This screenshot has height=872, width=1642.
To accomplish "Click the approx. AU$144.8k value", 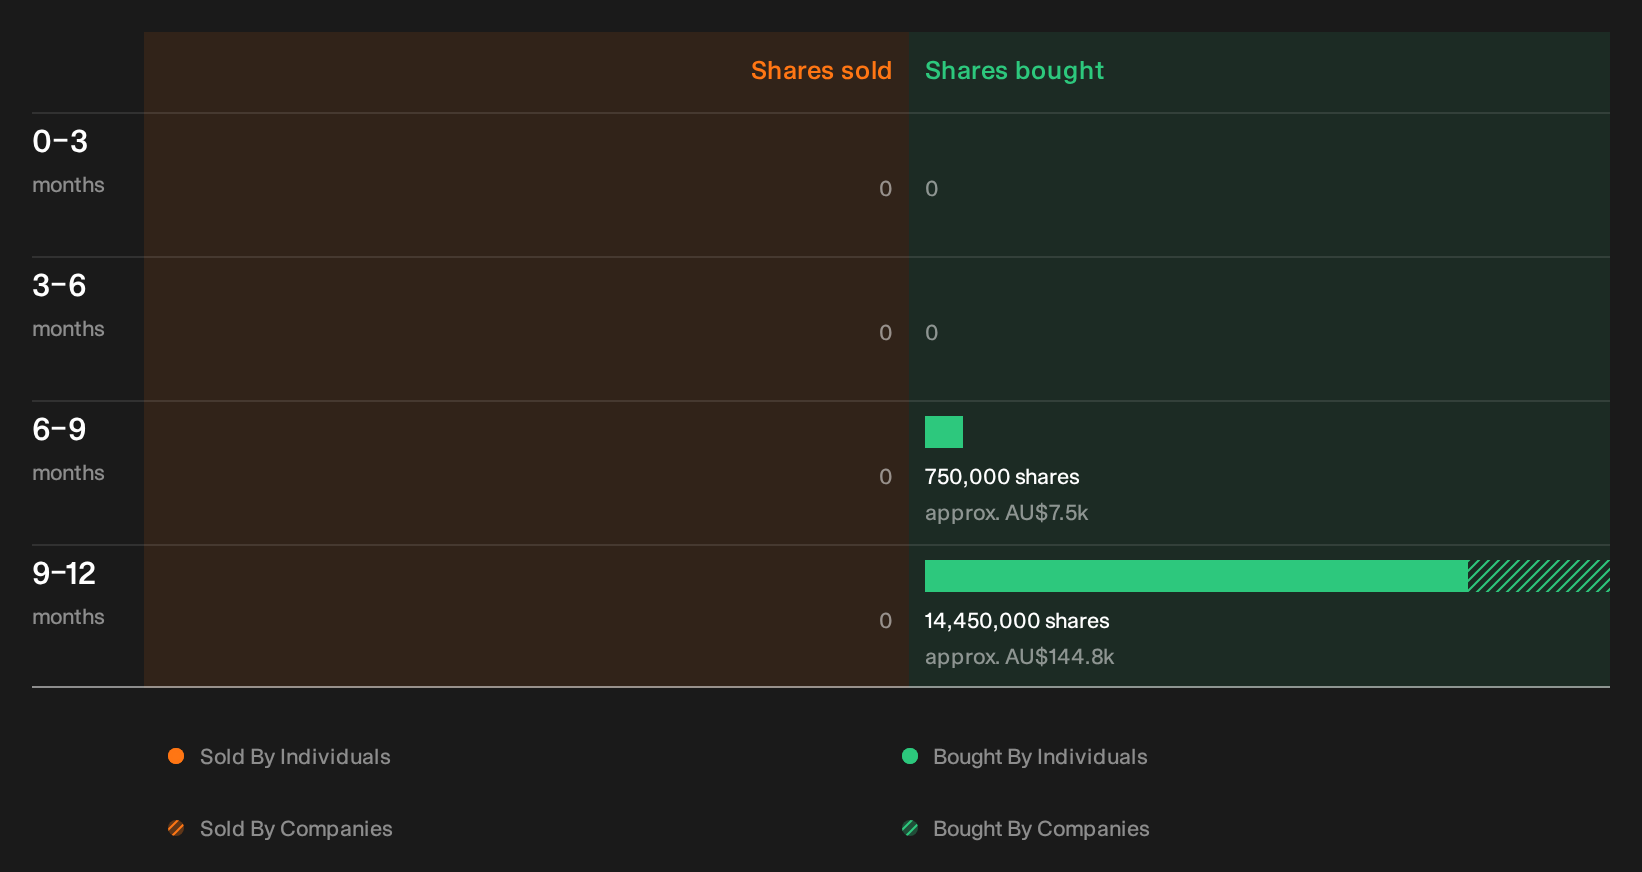I will (x=1019, y=657).
